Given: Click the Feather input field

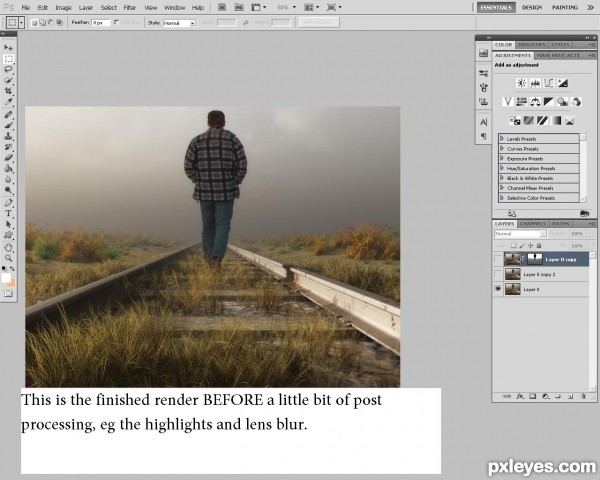Looking at the screenshot, I should [x=101, y=23].
